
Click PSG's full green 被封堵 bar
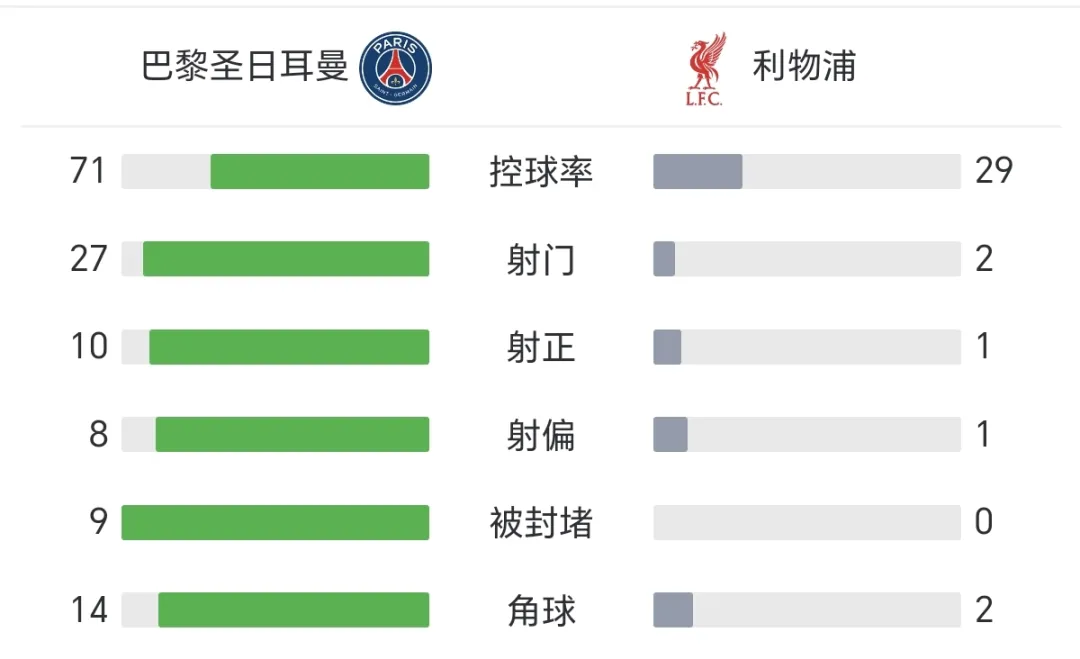click(276, 523)
